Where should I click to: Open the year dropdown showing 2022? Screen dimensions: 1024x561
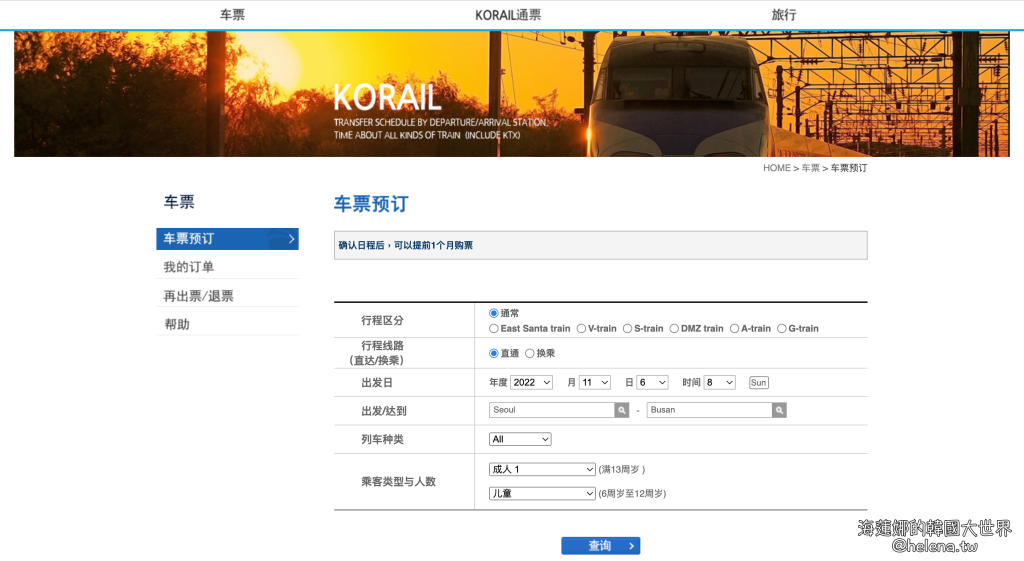pos(531,383)
